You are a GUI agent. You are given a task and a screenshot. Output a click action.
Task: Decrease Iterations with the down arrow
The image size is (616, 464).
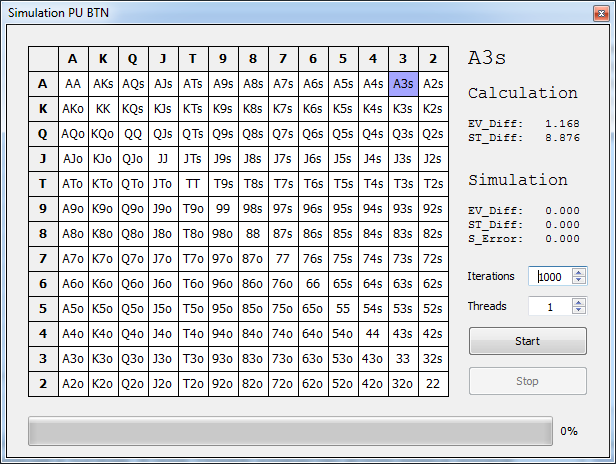pos(579,281)
